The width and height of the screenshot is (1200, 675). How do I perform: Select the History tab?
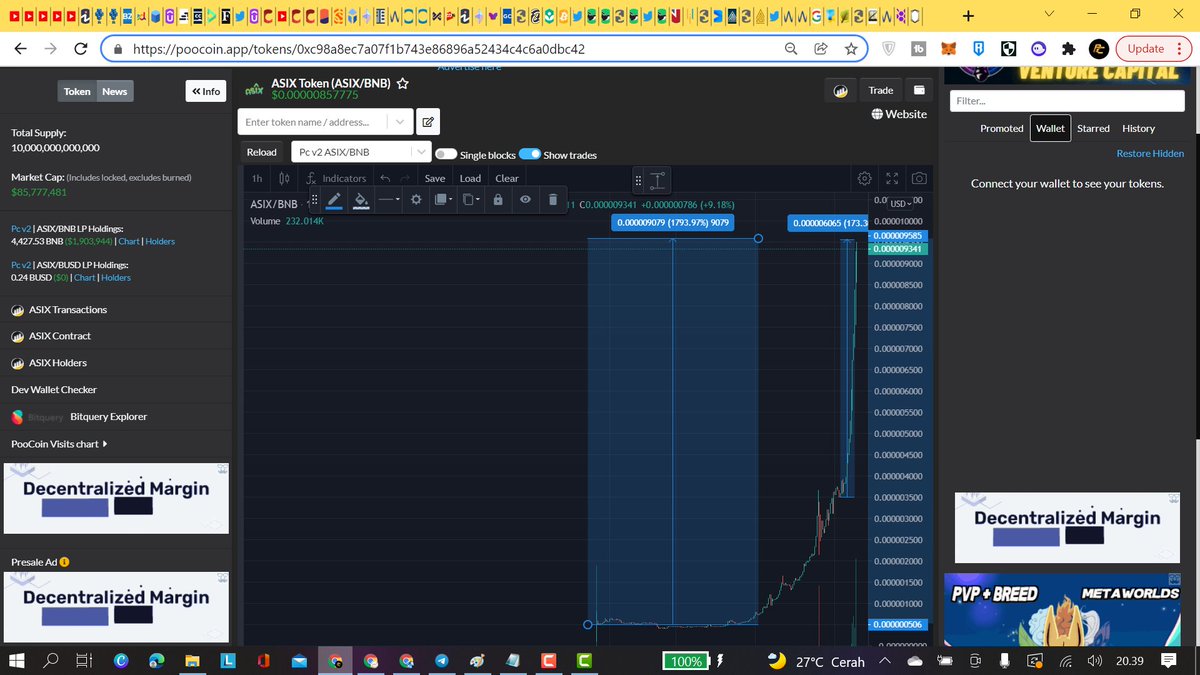(x=1138, y=128)
